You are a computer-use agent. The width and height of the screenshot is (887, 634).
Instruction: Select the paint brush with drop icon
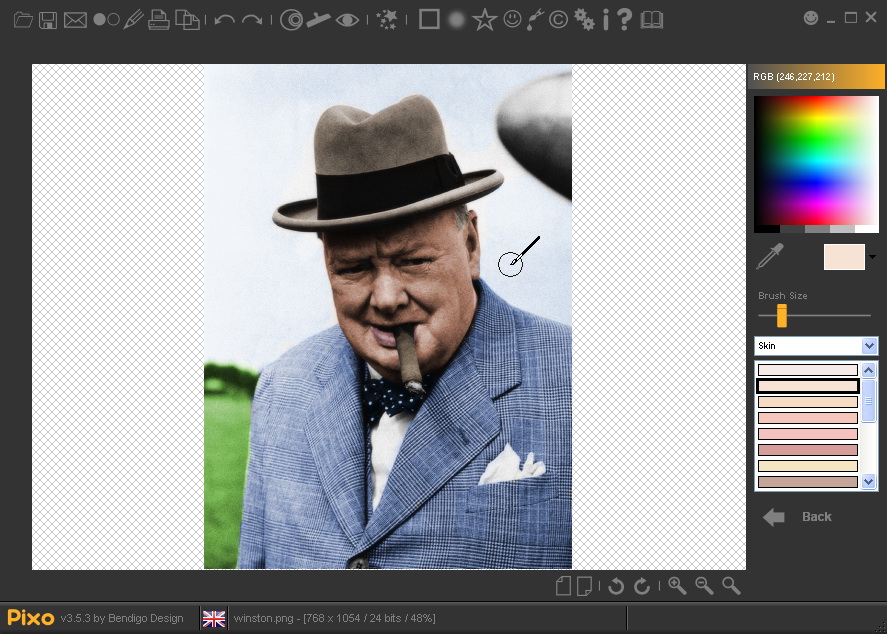click(x=535, y=20)
